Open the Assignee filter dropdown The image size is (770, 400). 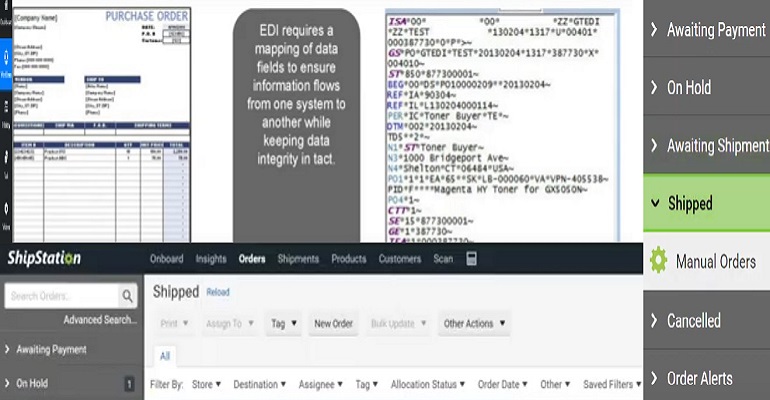point(320,384)
